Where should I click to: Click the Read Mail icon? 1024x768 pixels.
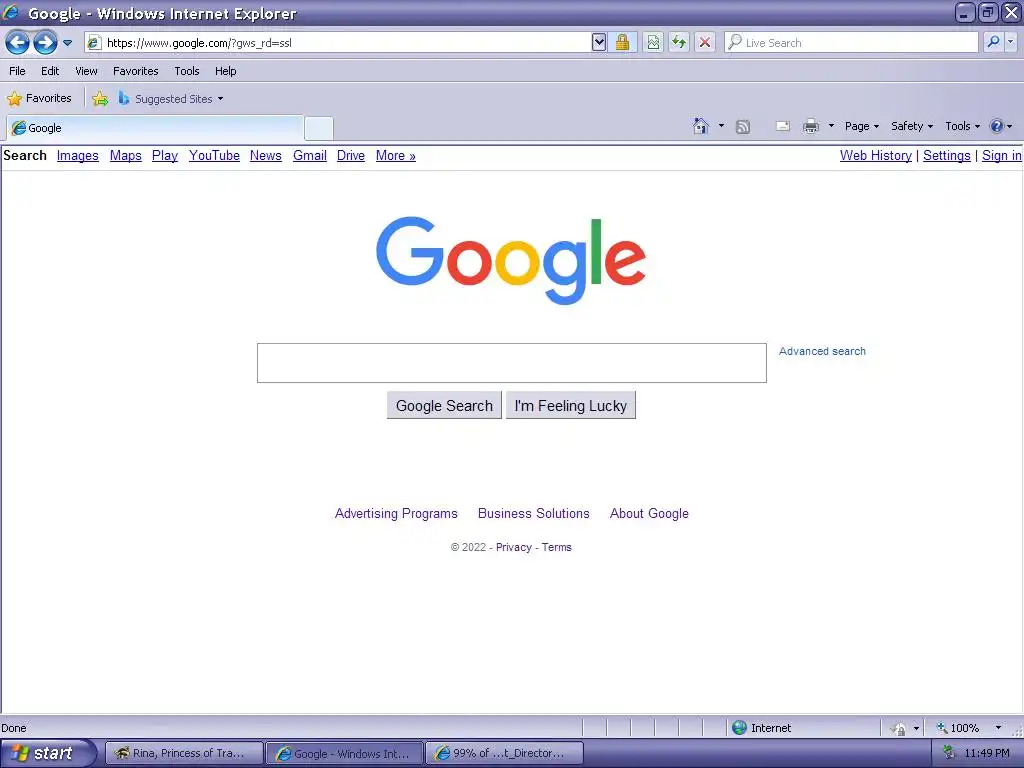tap(782, 126)
